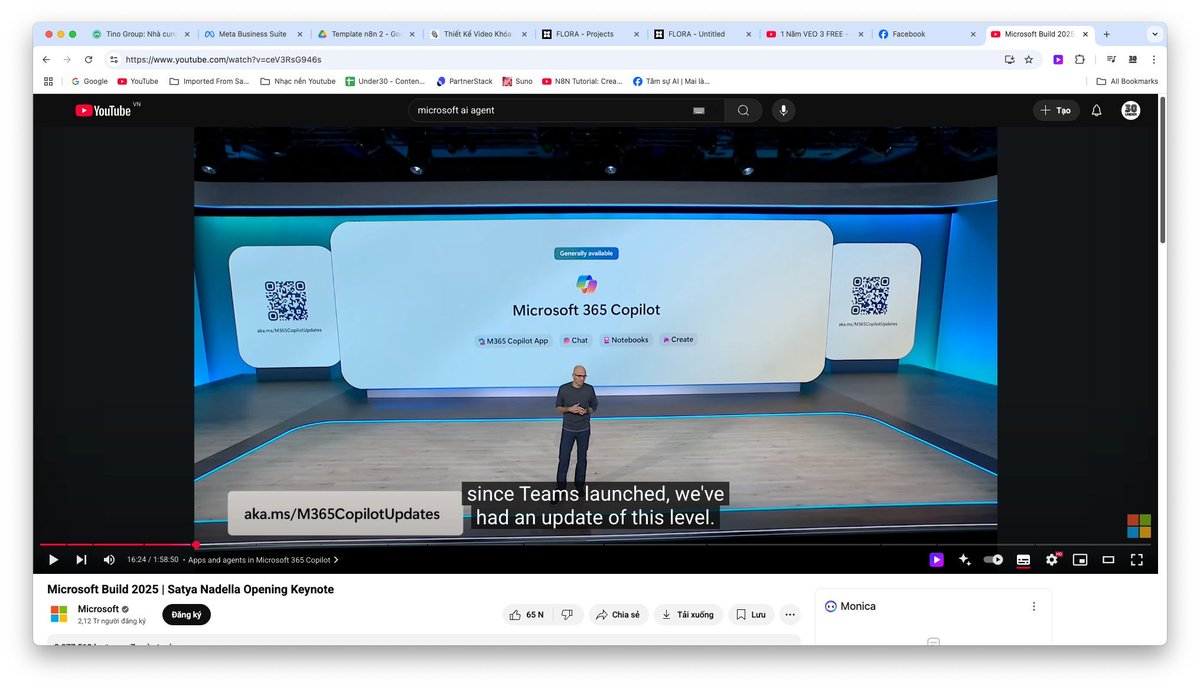Image resolution: width=1200 pixels, height=689 pixels.
Task: Click the Tạo create button
Action: [x=1055, y=110]
